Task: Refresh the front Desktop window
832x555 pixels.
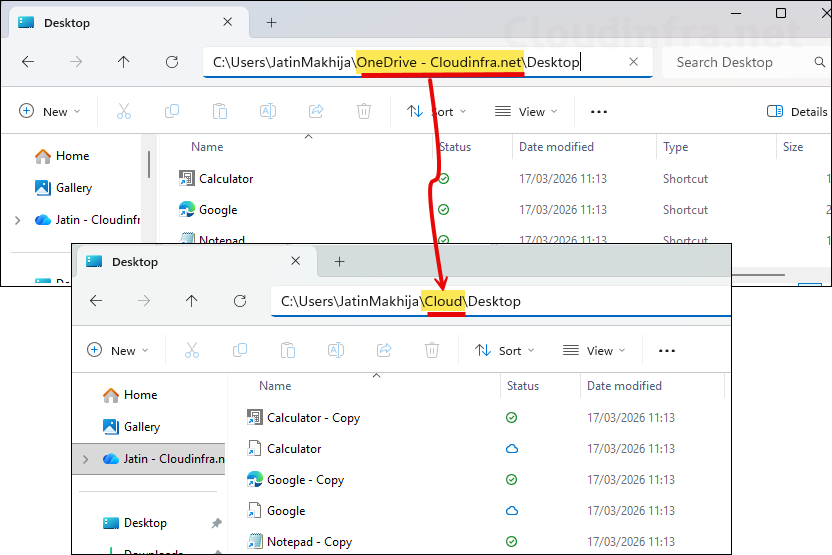Action: (240, 301)
